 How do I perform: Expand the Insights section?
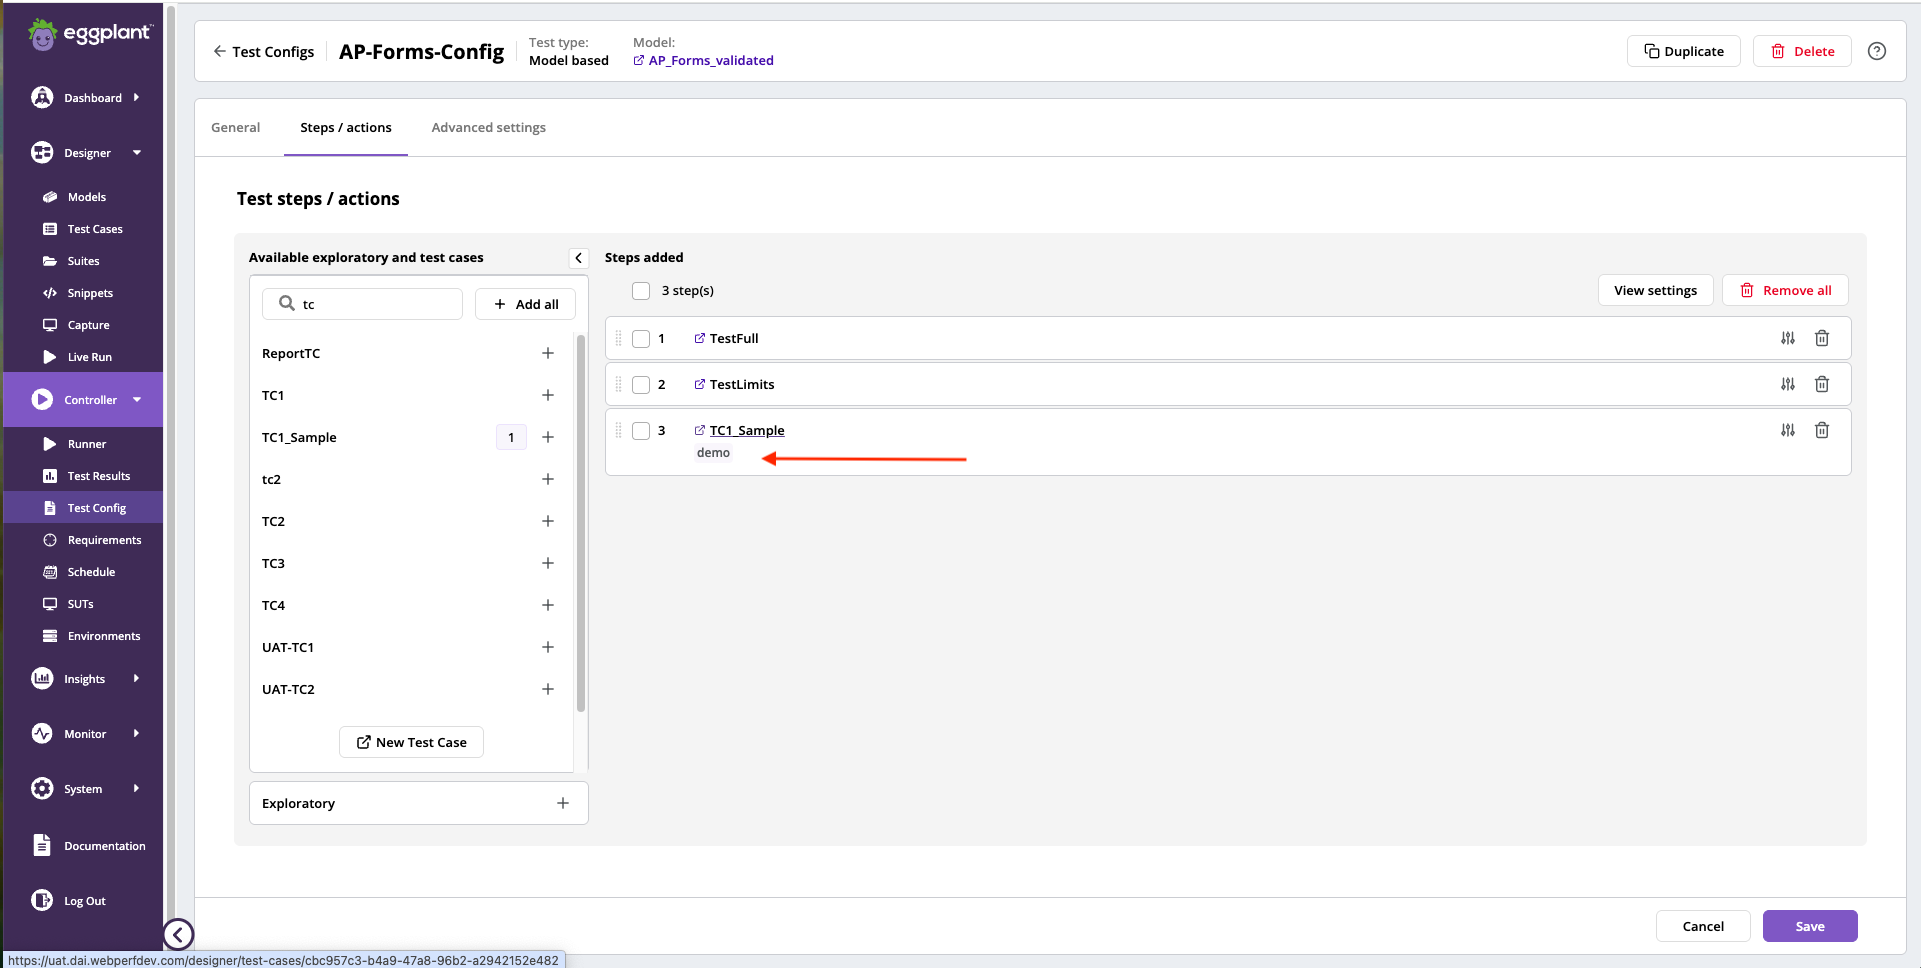[84, 678]
